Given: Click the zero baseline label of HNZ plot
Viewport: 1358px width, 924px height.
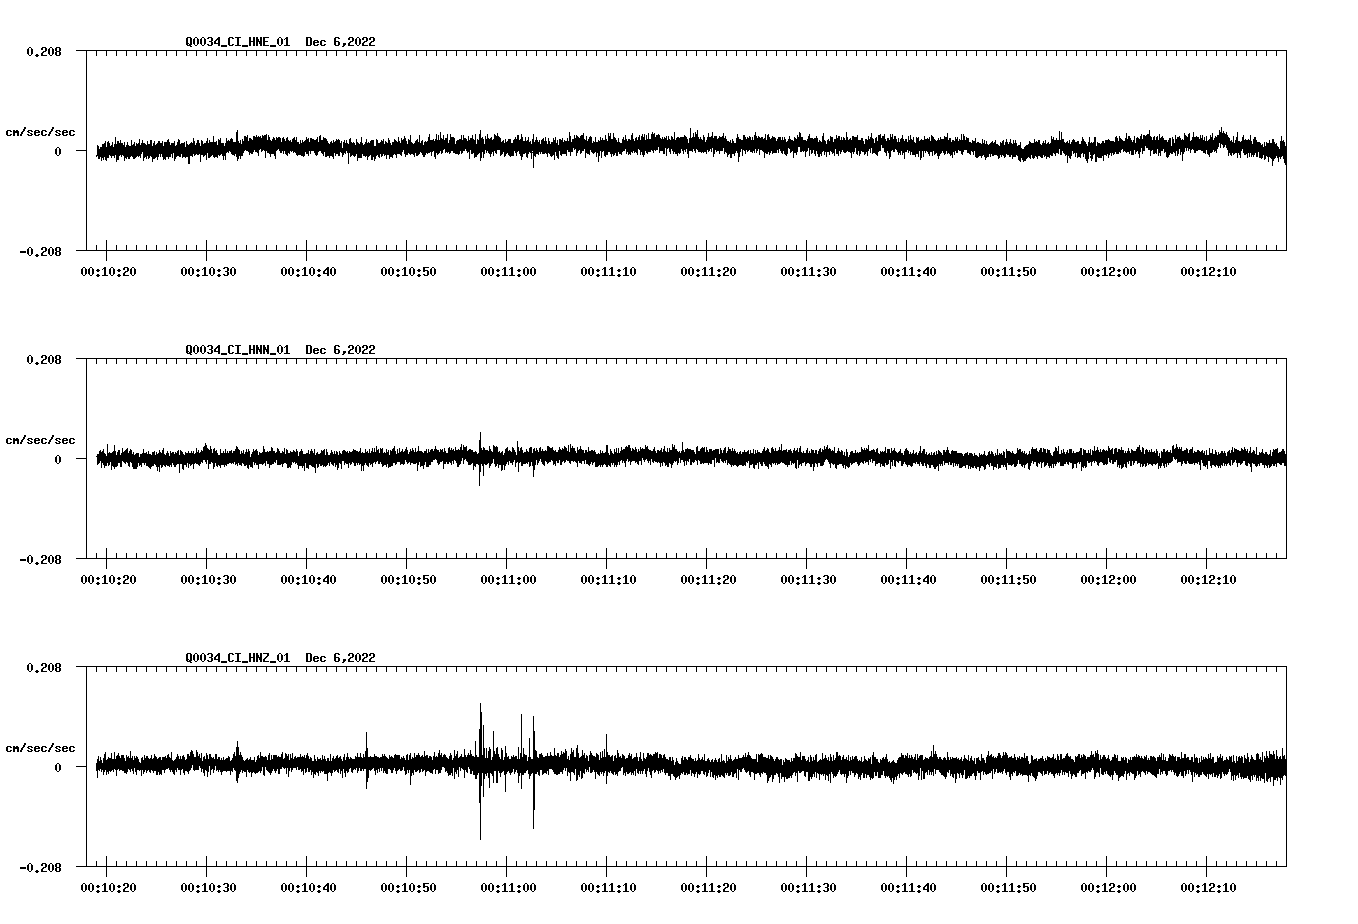Looking at the screenshot, I should (58, 767).
